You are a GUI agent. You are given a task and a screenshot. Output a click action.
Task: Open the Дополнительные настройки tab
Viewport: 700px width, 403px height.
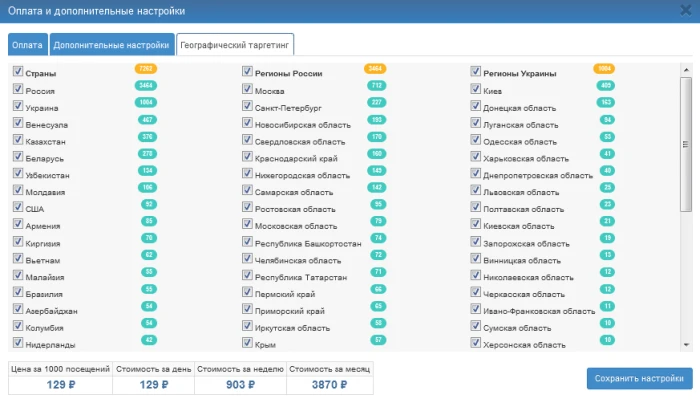click(111, 45)
